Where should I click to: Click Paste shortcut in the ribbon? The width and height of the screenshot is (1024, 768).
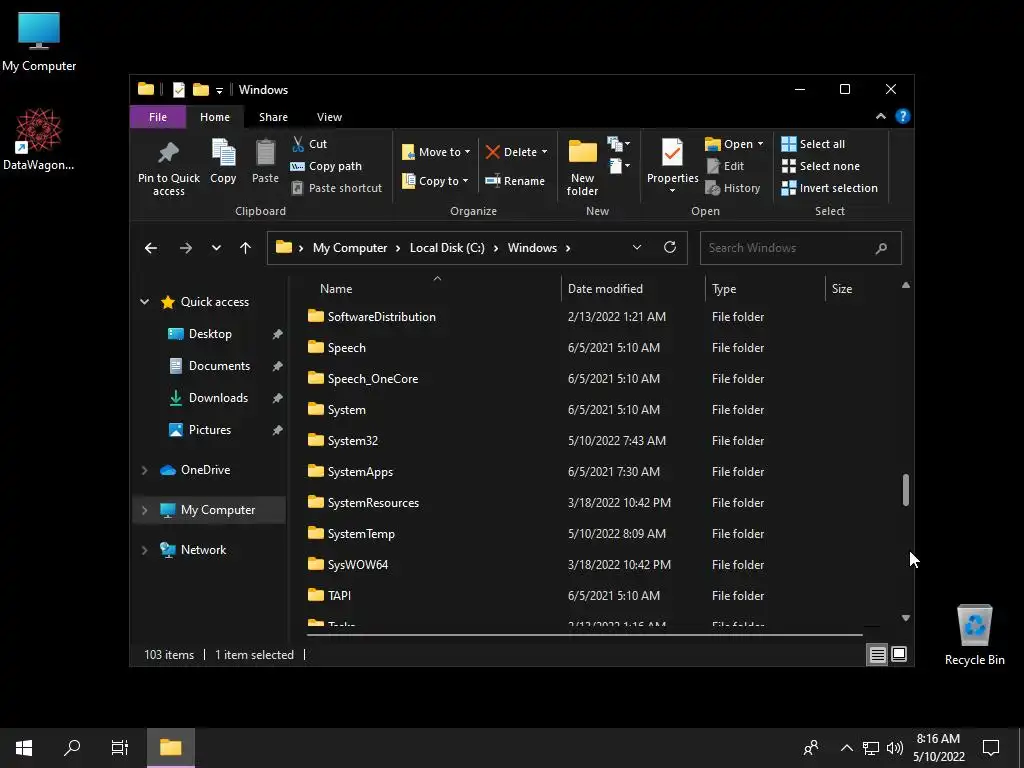[x=336, y=188]
